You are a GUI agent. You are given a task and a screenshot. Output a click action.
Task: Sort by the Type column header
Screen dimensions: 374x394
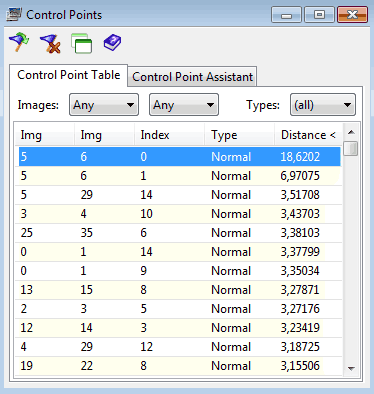point(239,135)
